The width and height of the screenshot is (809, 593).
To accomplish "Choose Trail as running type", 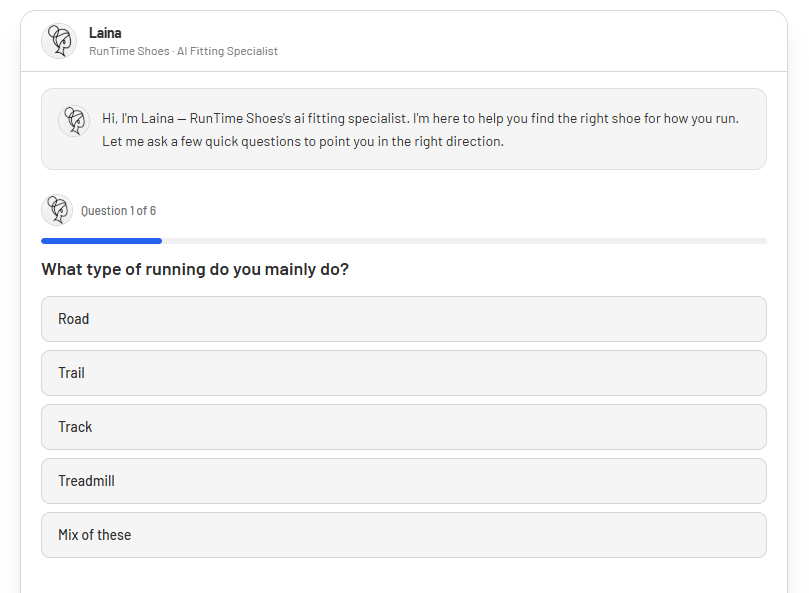I will pos(403,373).
